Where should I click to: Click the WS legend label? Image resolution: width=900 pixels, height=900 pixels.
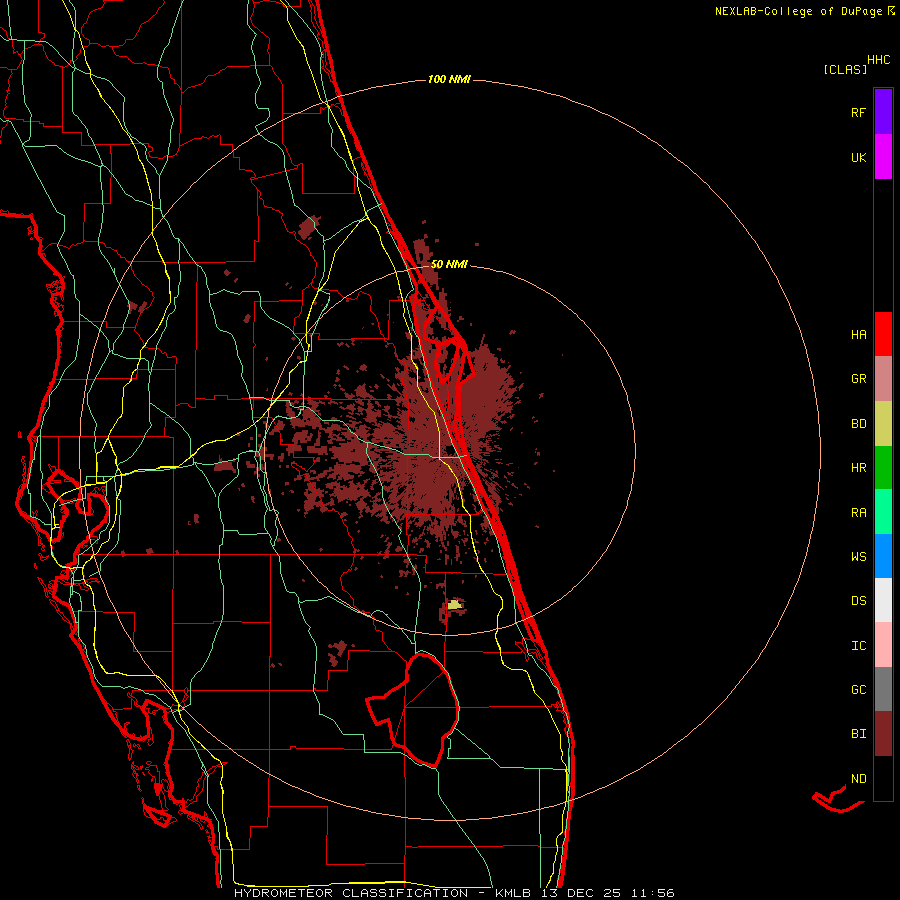pos(858,557)
